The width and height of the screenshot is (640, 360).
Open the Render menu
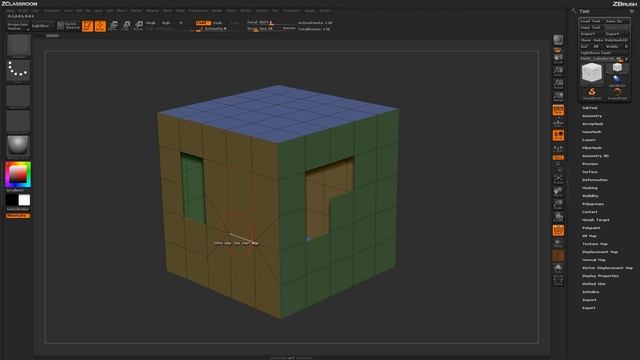tap(217, 11)
